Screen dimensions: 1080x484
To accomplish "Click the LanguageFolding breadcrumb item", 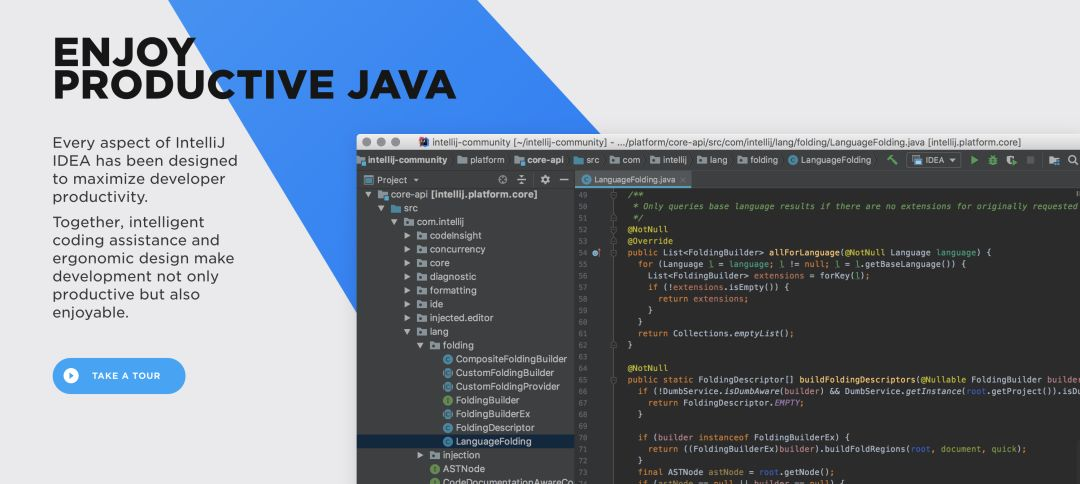I will [829, 160].
